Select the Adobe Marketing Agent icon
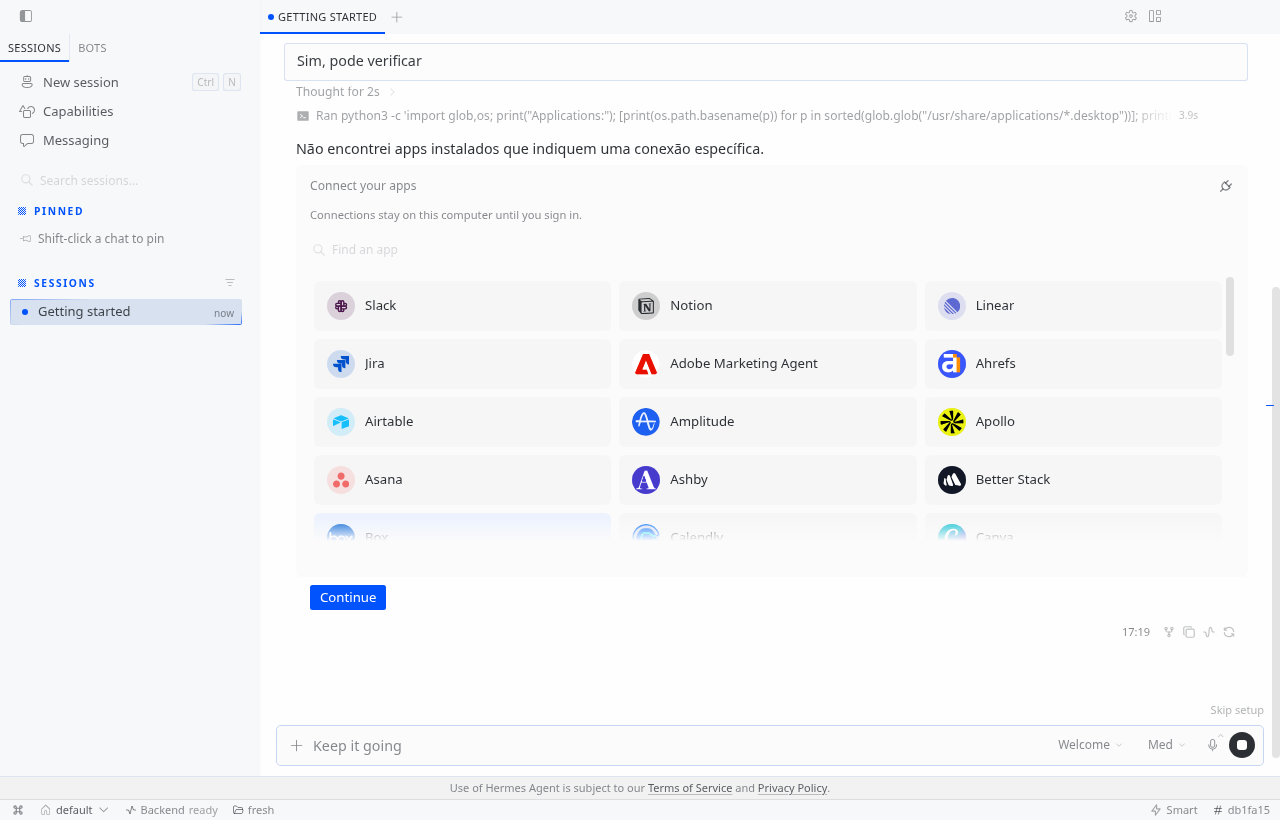The image size is (1280, 820). point(646,364)
